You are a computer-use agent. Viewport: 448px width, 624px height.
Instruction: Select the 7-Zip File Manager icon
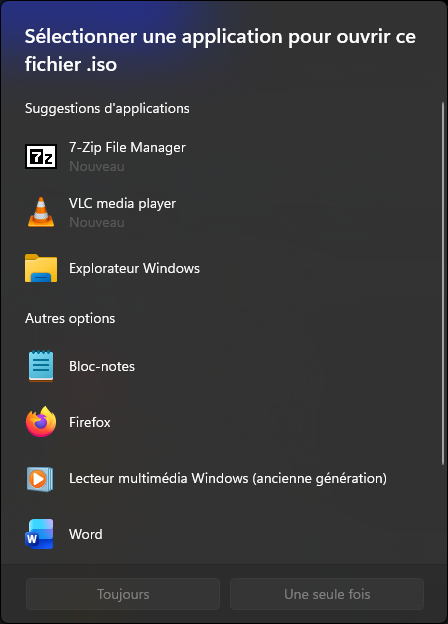click(x=41, y=156)
